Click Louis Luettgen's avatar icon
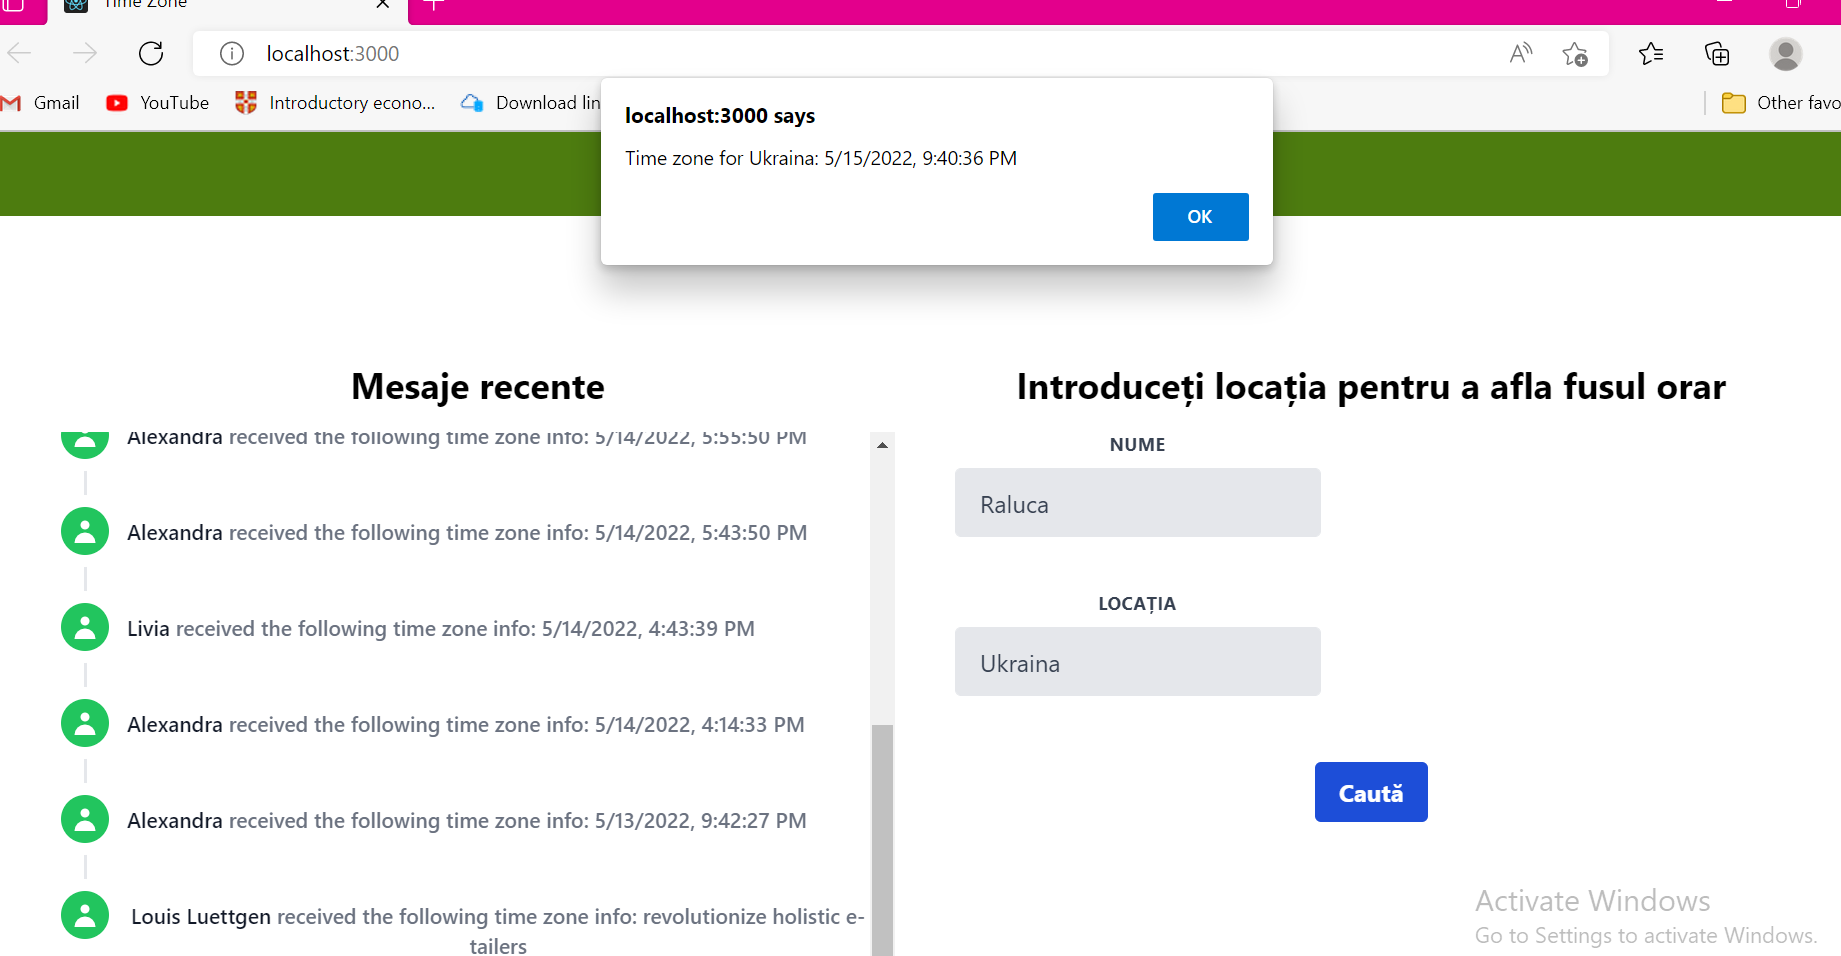The height and width of the screenshot is (956, 1841). pyautogui.click(x=84, y=915)
